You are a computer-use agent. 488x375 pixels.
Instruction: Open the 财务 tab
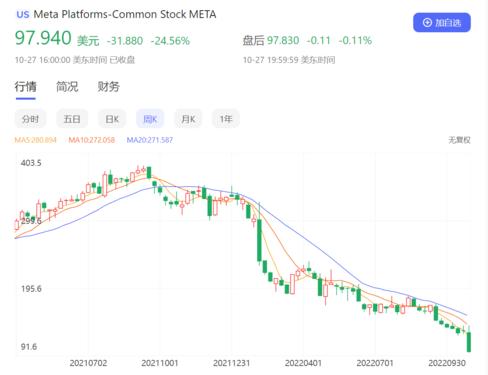tap(109, 87)
